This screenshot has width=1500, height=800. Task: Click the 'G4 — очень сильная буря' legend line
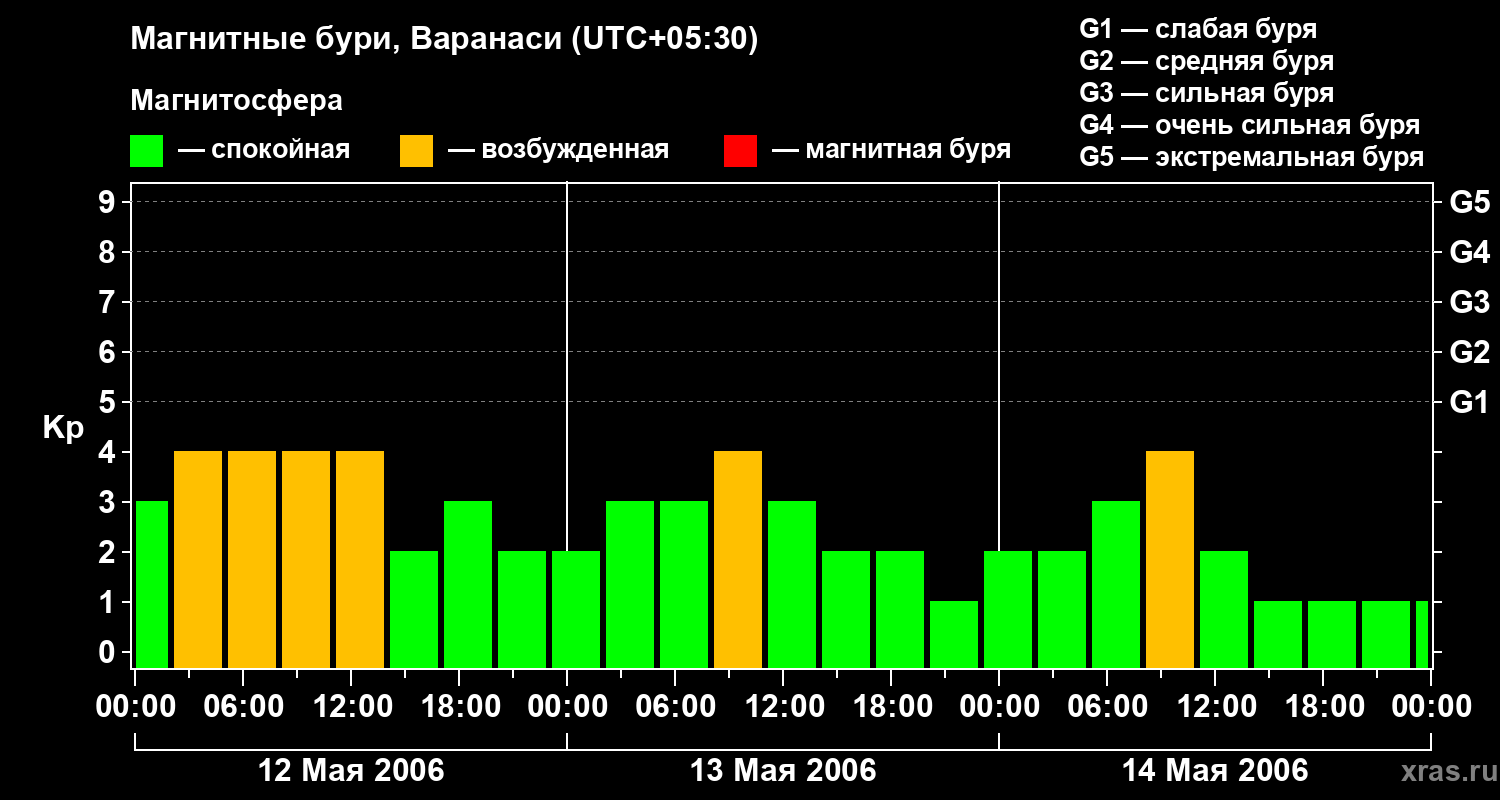pyautogui.click(x=1249, y=125)
